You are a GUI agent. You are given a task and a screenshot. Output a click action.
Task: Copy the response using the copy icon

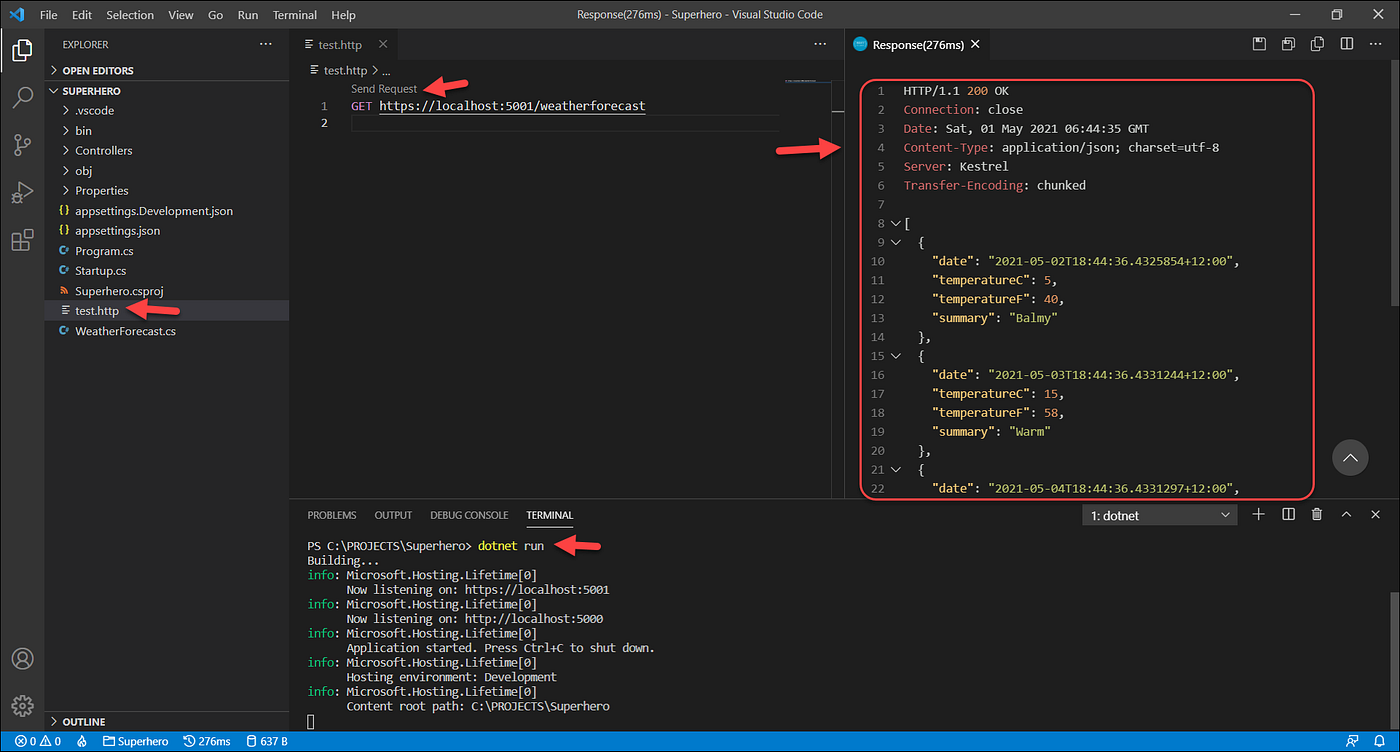click(x=1317, y=43)
